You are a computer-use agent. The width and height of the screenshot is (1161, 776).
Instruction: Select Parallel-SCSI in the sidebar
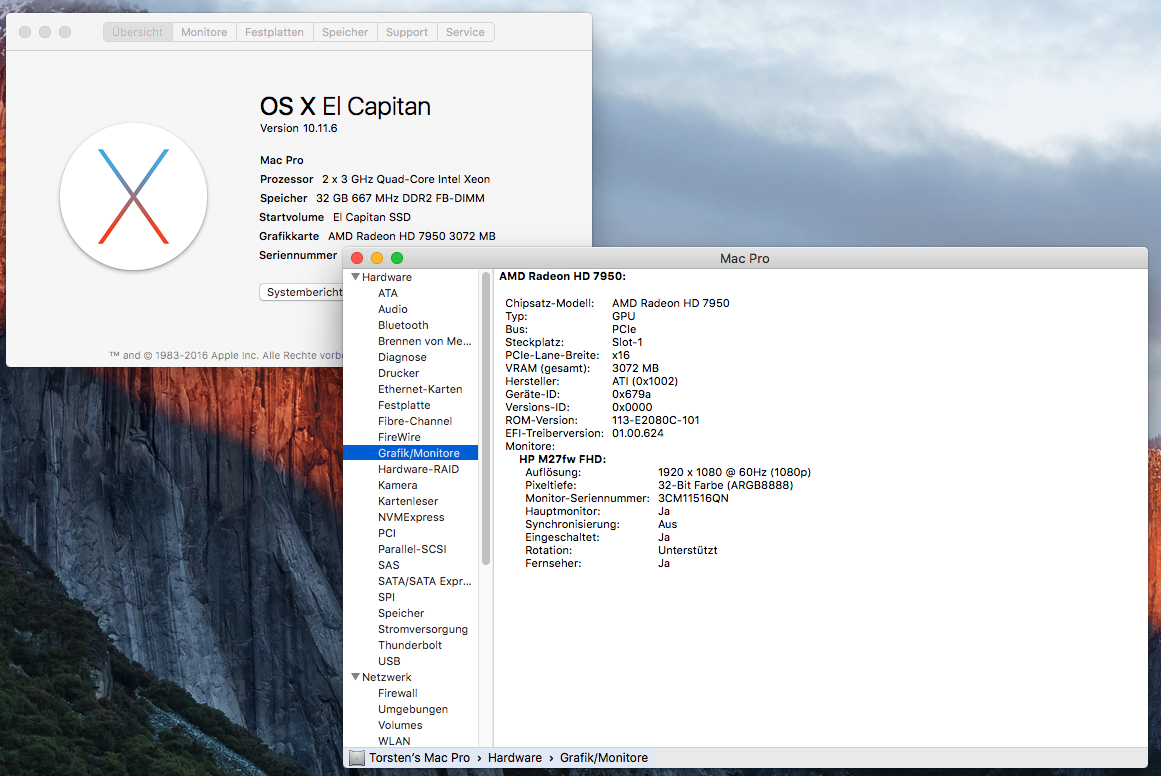[x=412, y=549]
